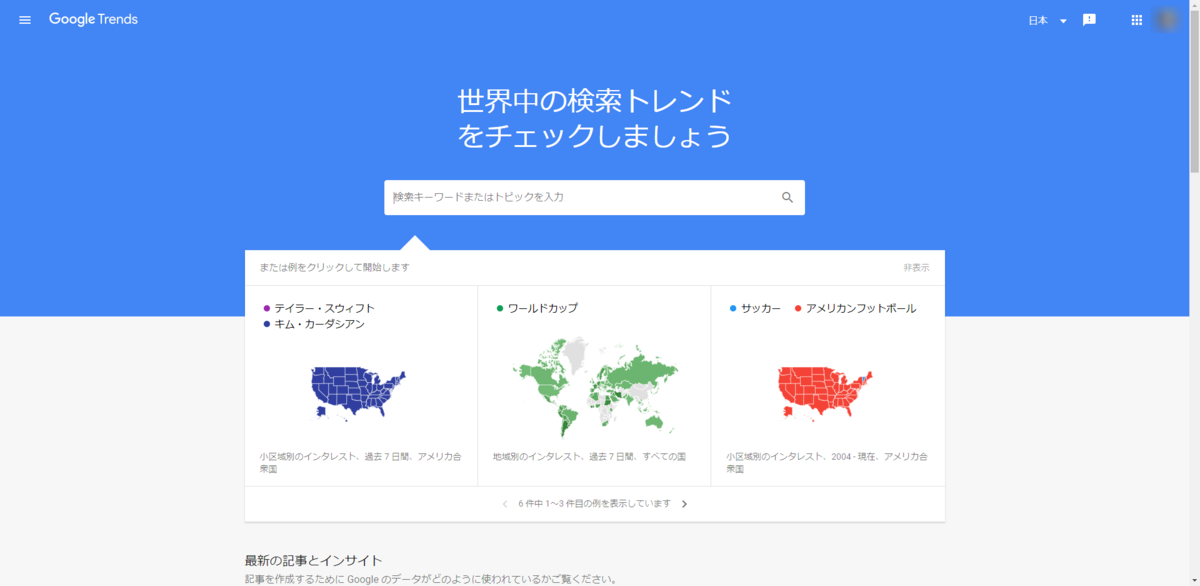This screenshot has width=1200, height=586.
Task: Open the blurred account avatar
Action: coord(1166,20)
